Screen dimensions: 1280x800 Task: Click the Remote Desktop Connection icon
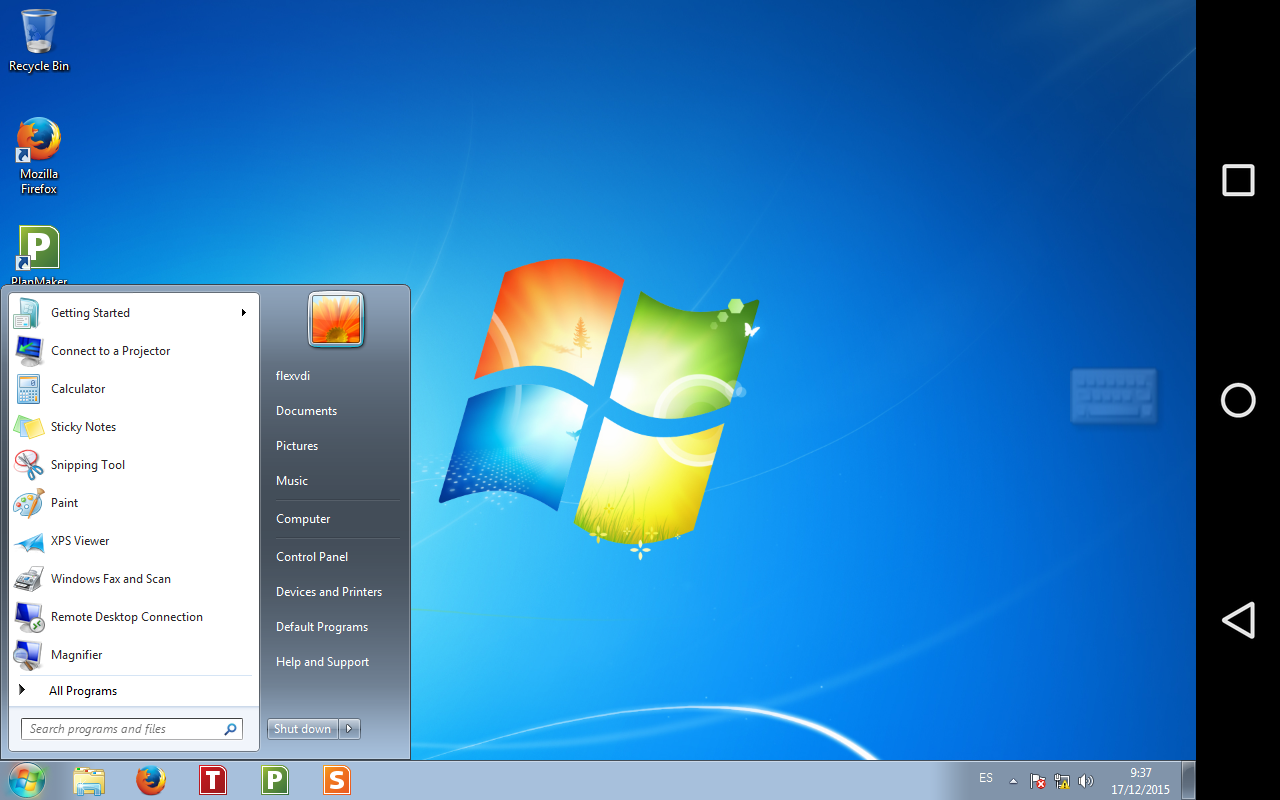(x=27, y=617)
